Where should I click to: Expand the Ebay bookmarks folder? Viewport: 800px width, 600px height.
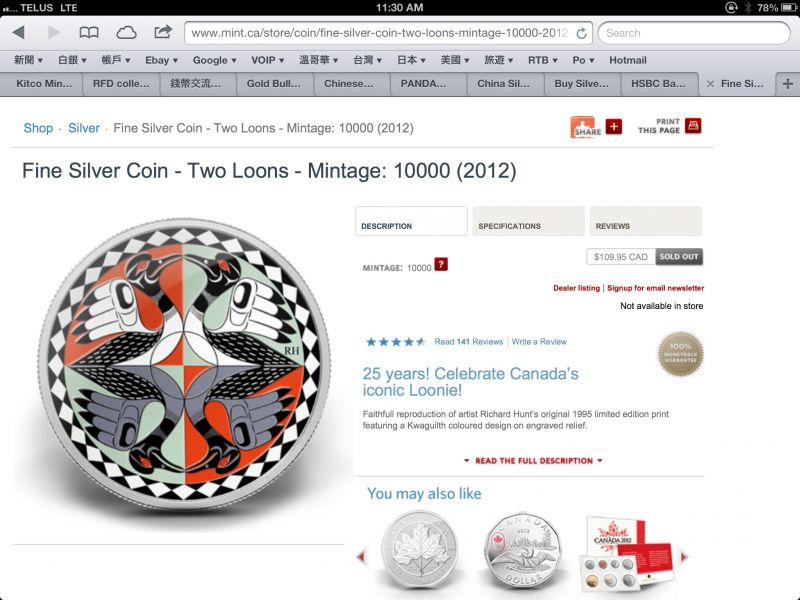161,60
